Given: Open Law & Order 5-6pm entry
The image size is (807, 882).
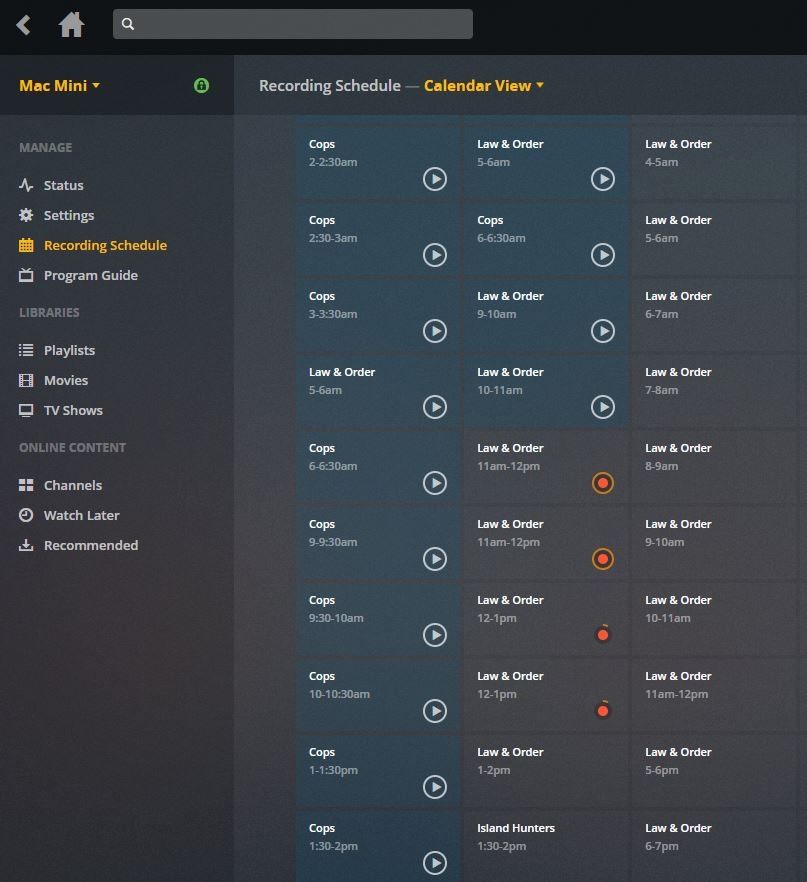Looking at the screenshot, I should tap(714, 770).
